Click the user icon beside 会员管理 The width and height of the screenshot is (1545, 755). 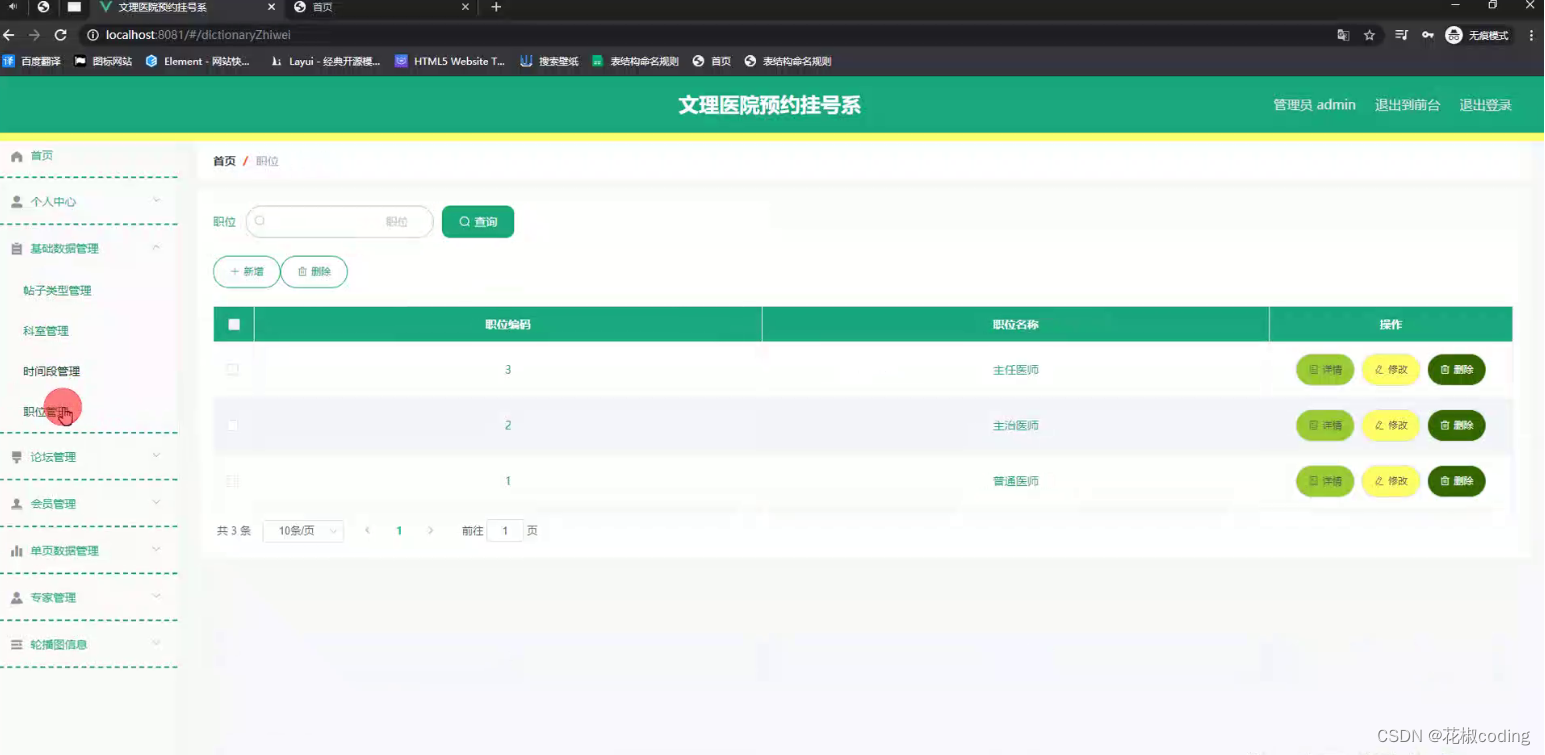click(x=16, y=504)
